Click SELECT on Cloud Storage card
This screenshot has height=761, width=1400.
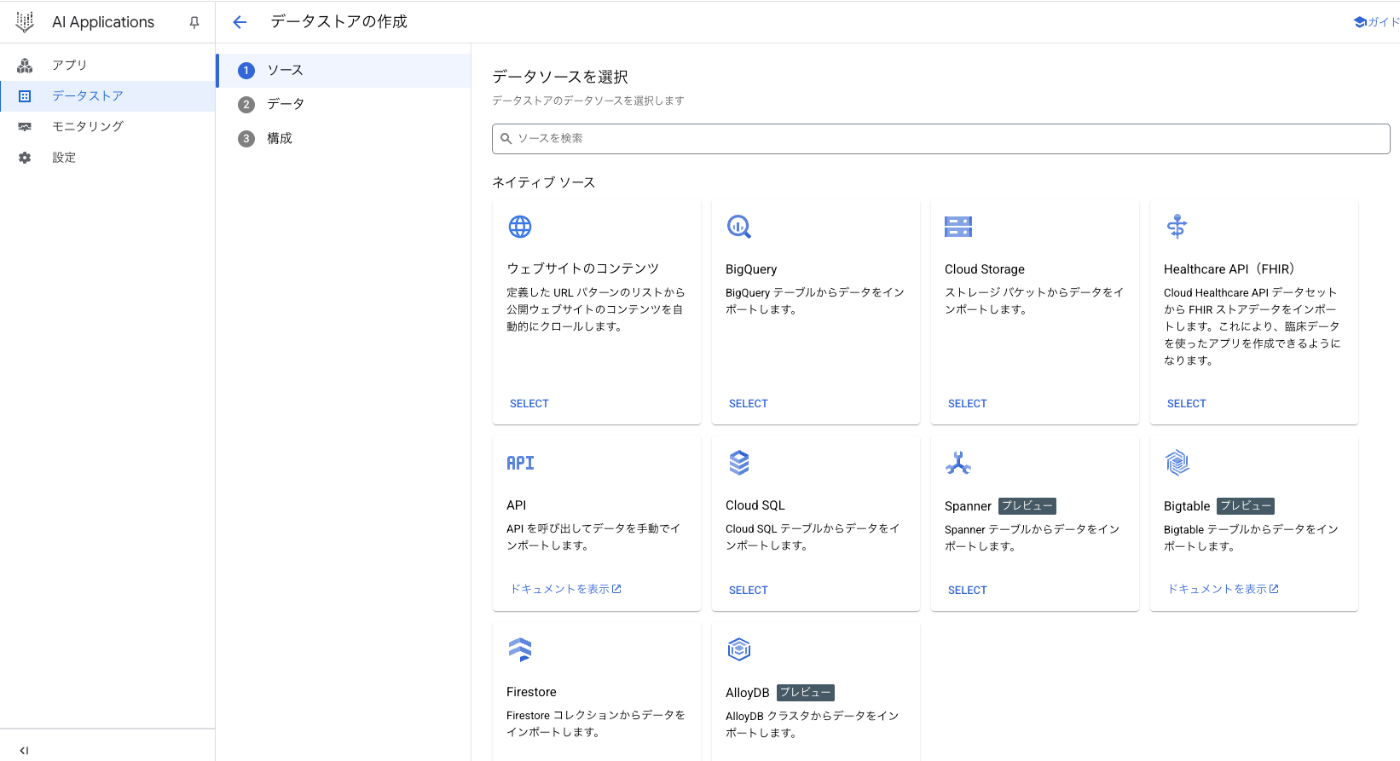967,404
